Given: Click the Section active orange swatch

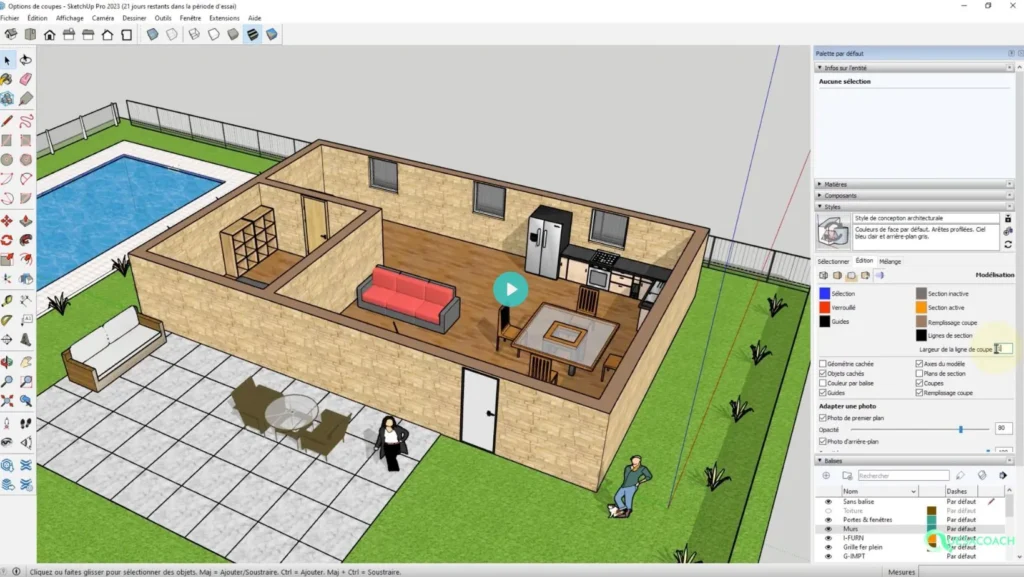Looking at the screenshot, I should [921, 308].
